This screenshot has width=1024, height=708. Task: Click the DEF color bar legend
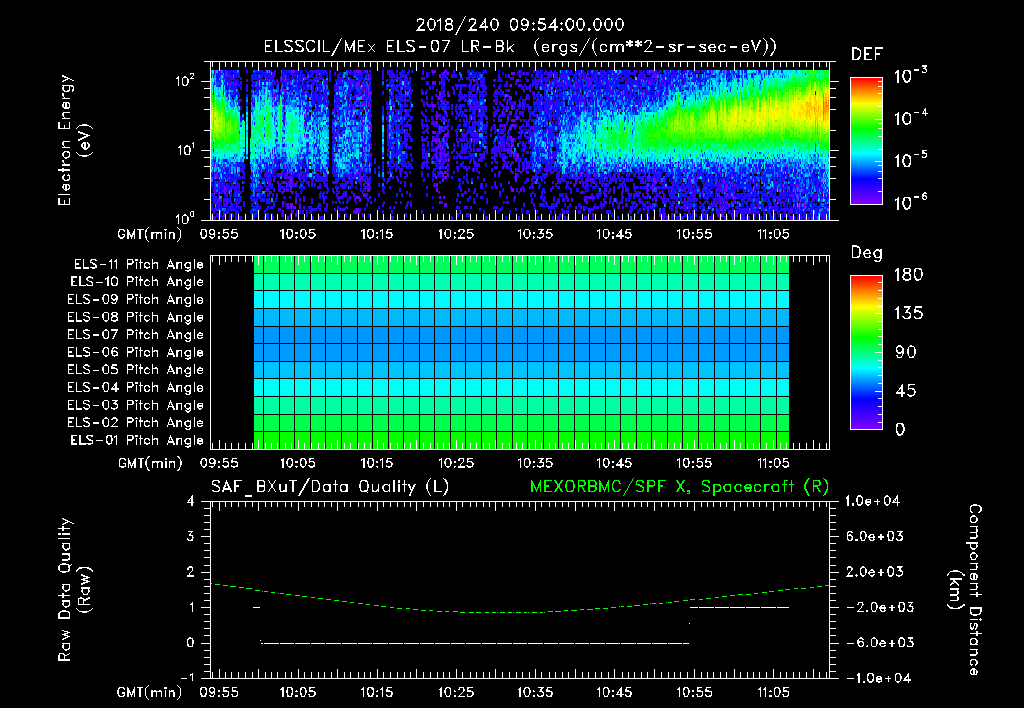[866, 140]
